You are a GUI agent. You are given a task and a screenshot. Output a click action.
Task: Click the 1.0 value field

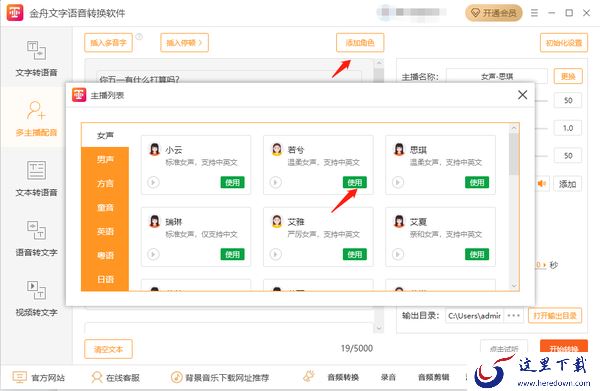pos(568,128)
